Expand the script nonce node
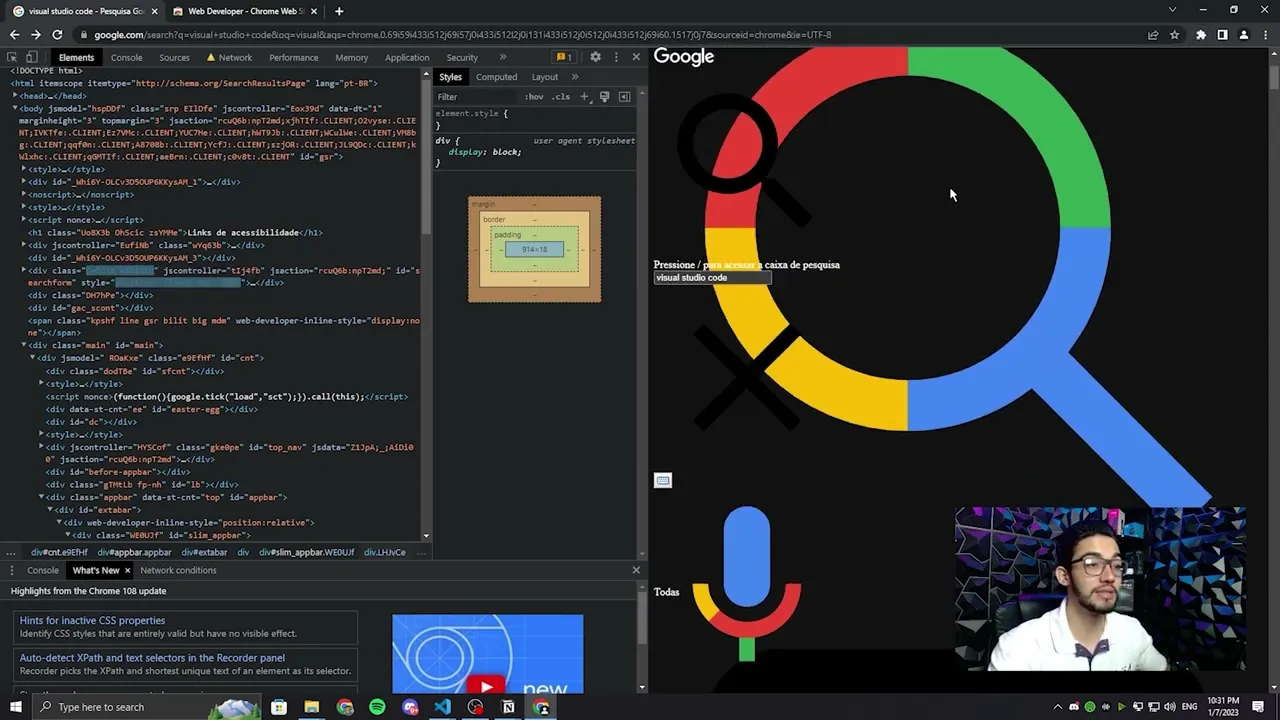 click(x=24, y=219)
